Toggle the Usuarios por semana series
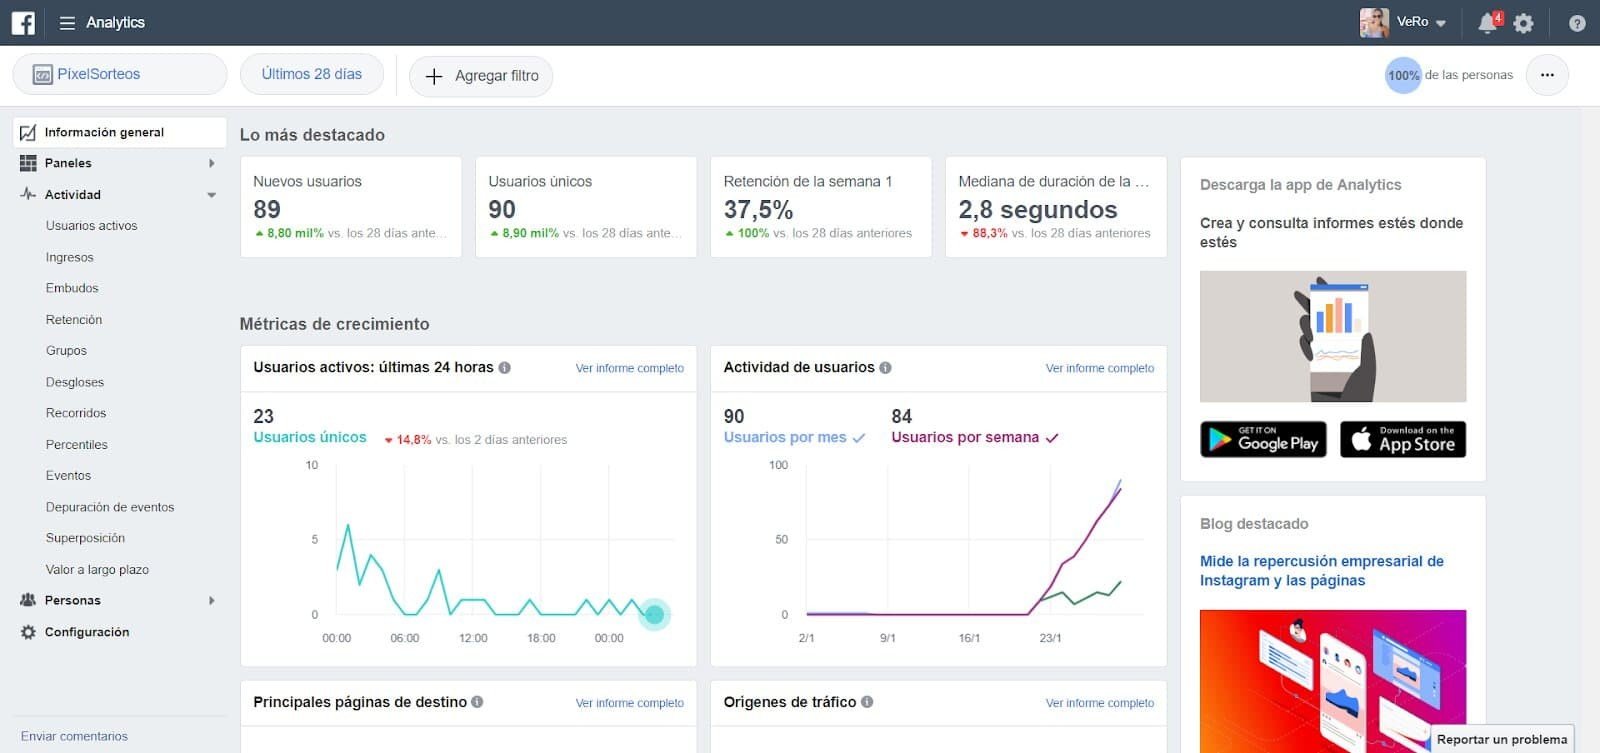This screenshot has width=1600, height=753. (975, 437)
